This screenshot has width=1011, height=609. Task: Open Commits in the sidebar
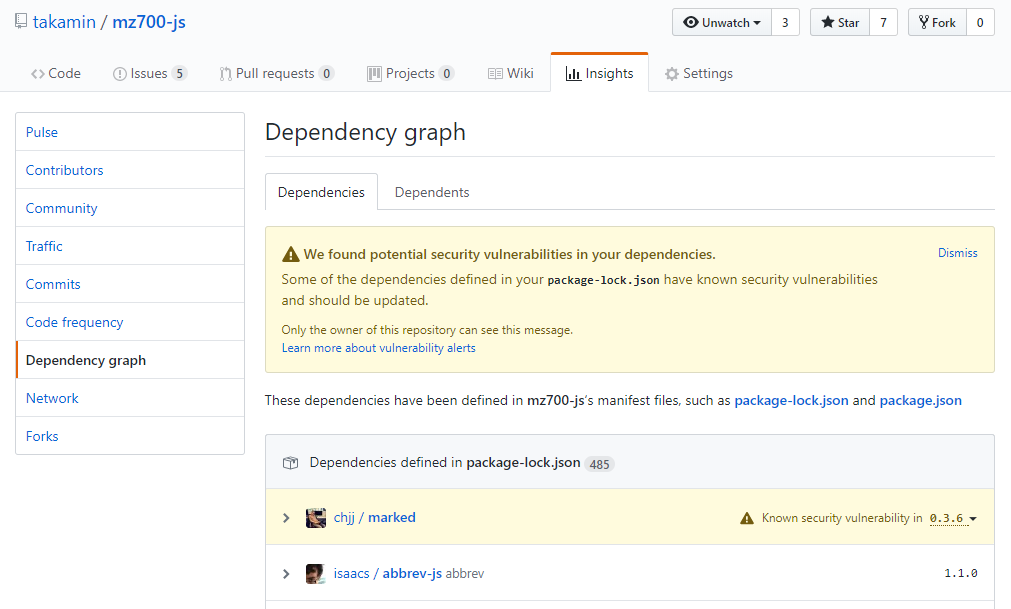pyautogui.click(x=130, y=284)
